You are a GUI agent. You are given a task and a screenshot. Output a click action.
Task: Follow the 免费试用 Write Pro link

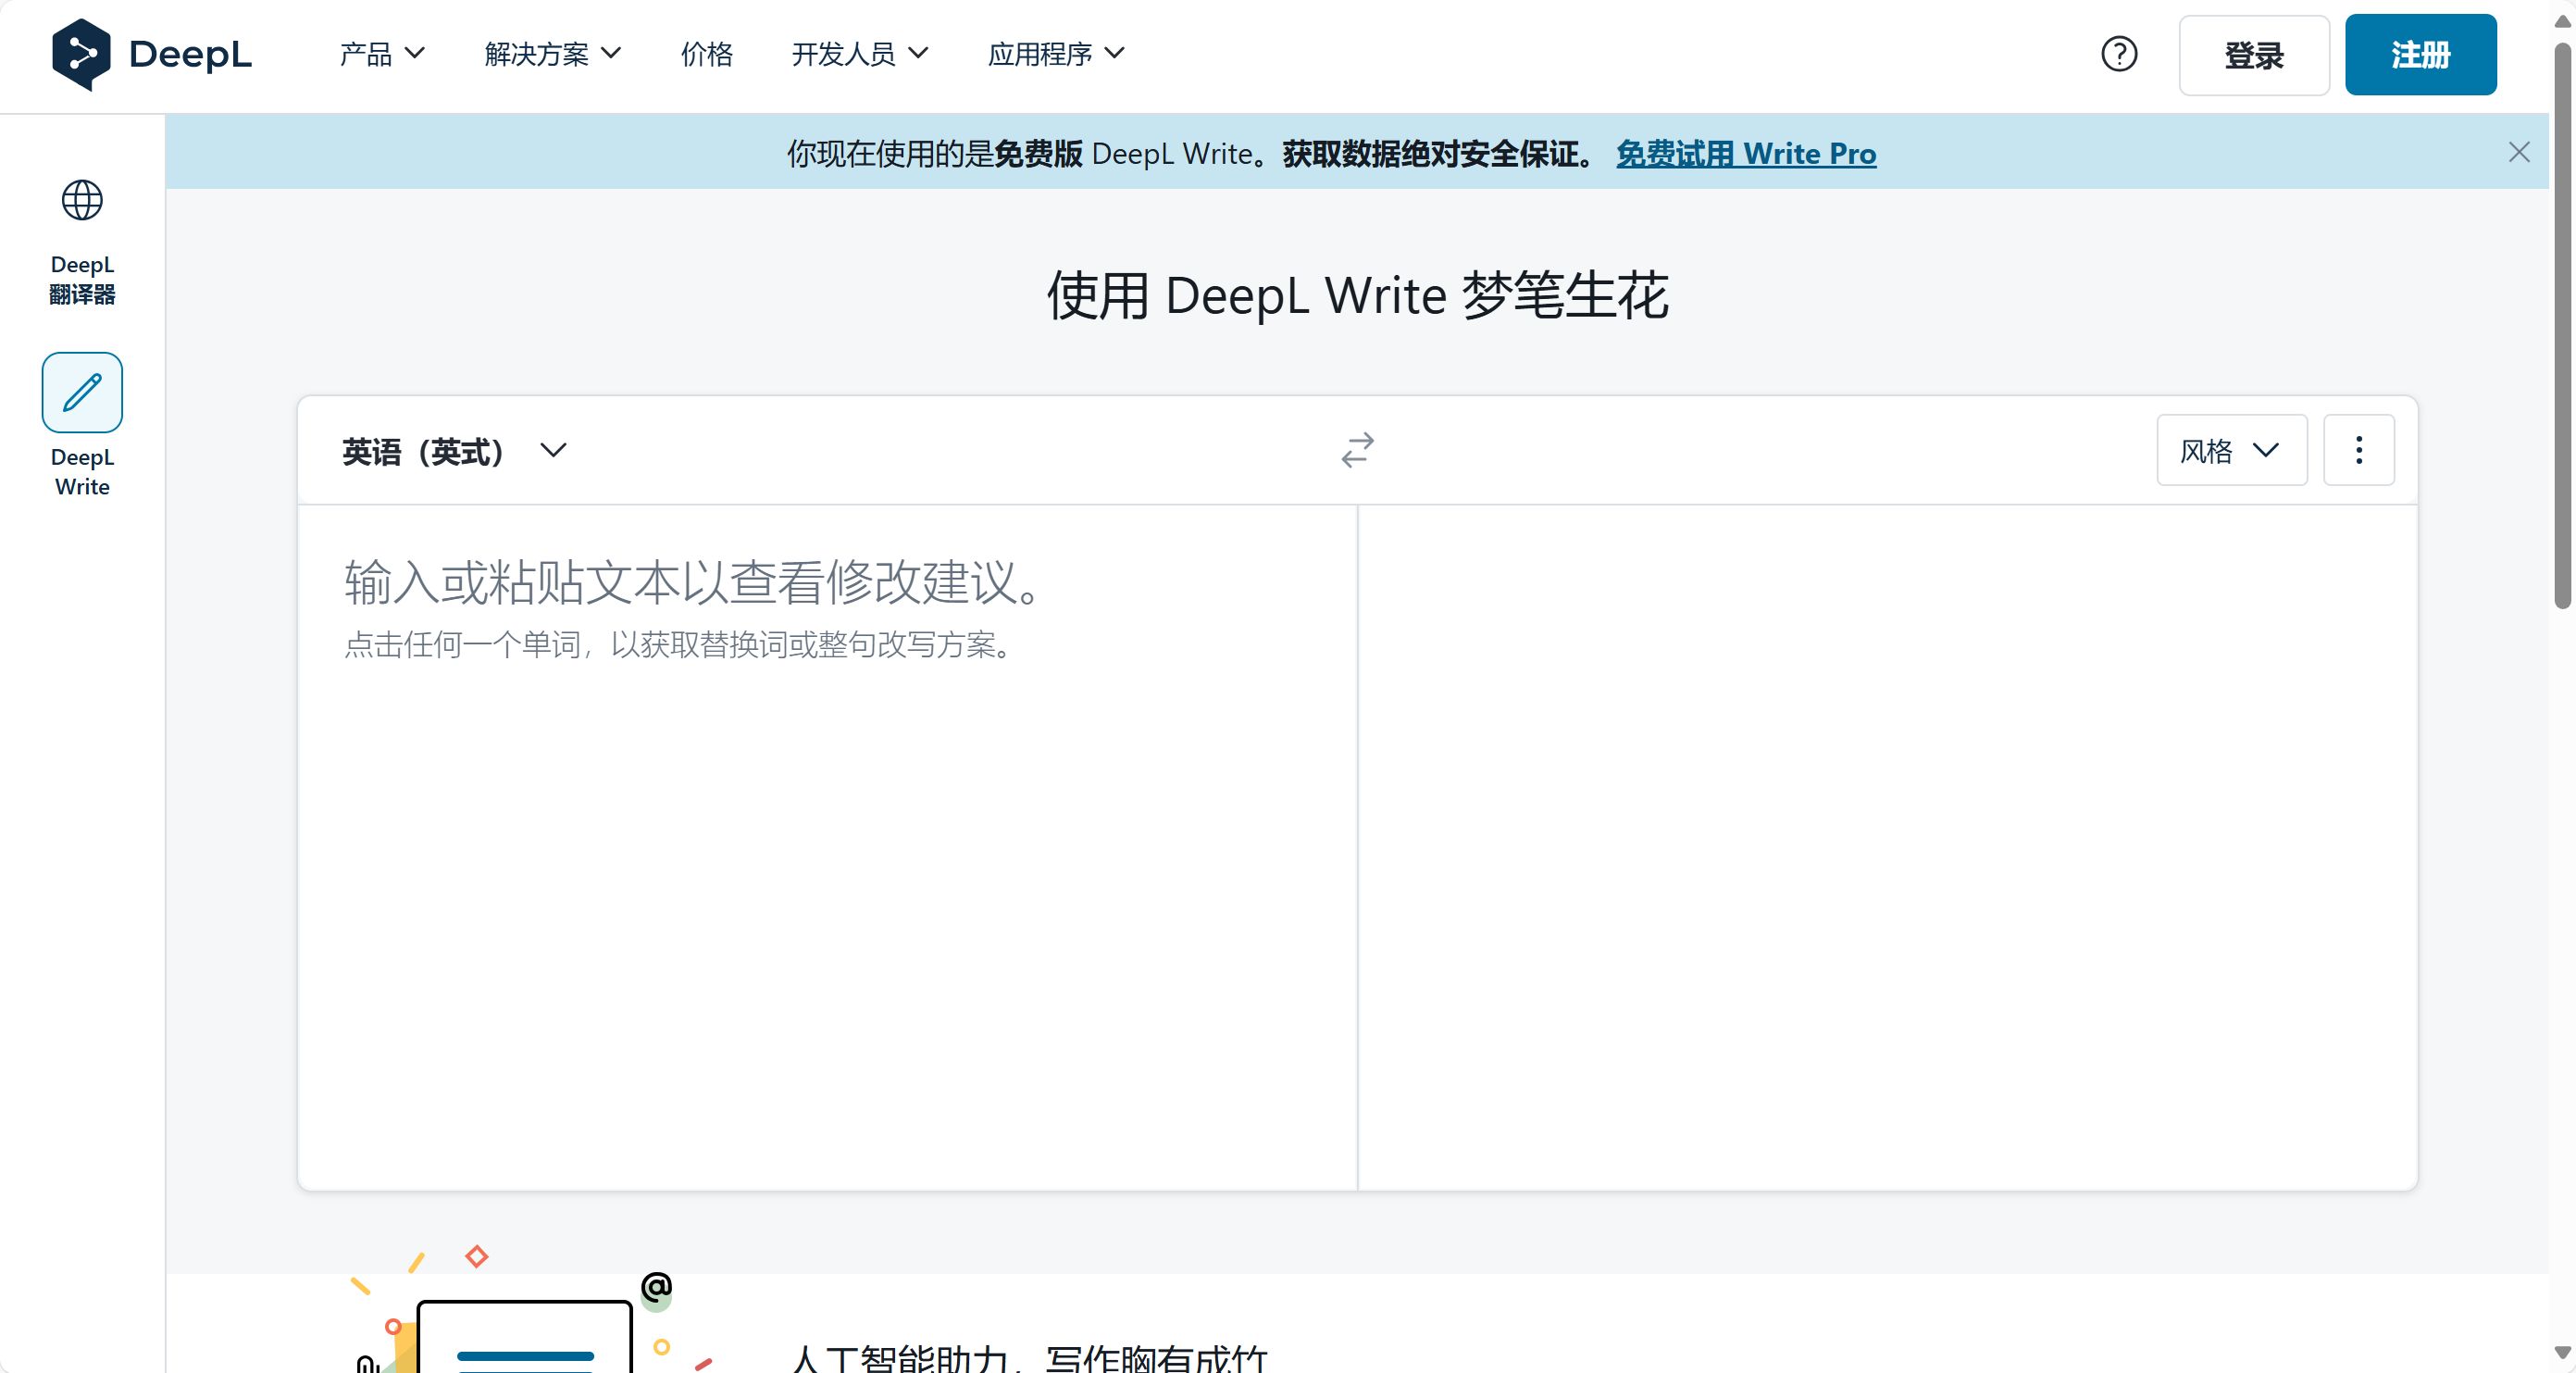pyautogui.click(x=1746, y=153)
